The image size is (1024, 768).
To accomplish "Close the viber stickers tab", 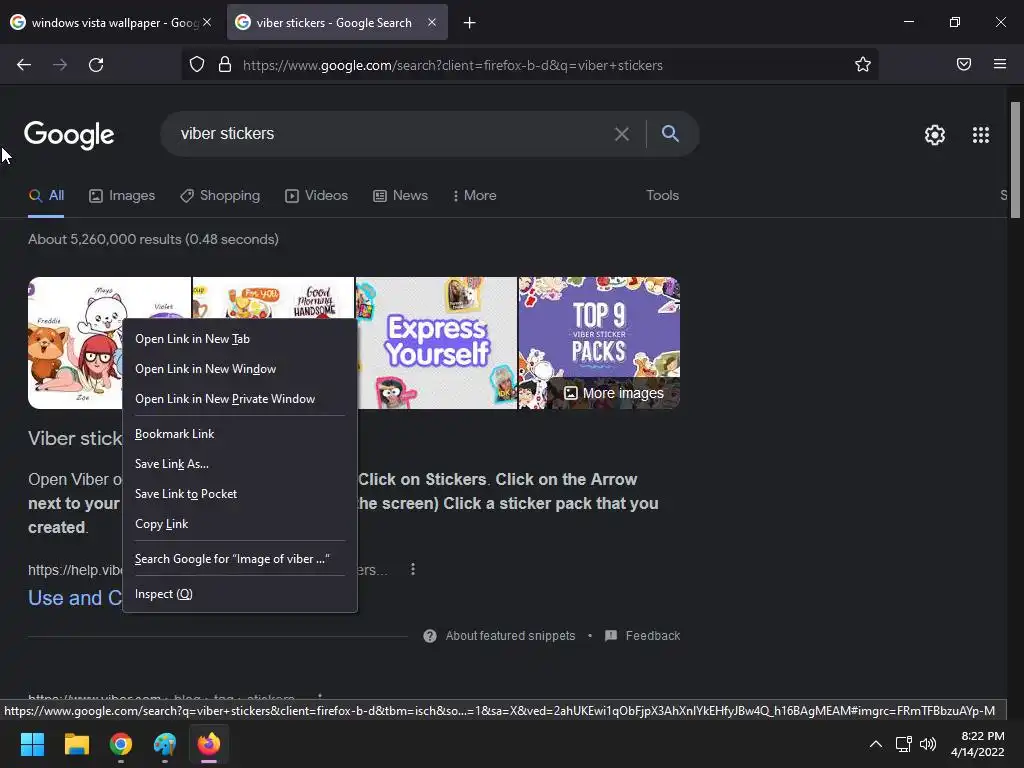I will coord(432,22).
